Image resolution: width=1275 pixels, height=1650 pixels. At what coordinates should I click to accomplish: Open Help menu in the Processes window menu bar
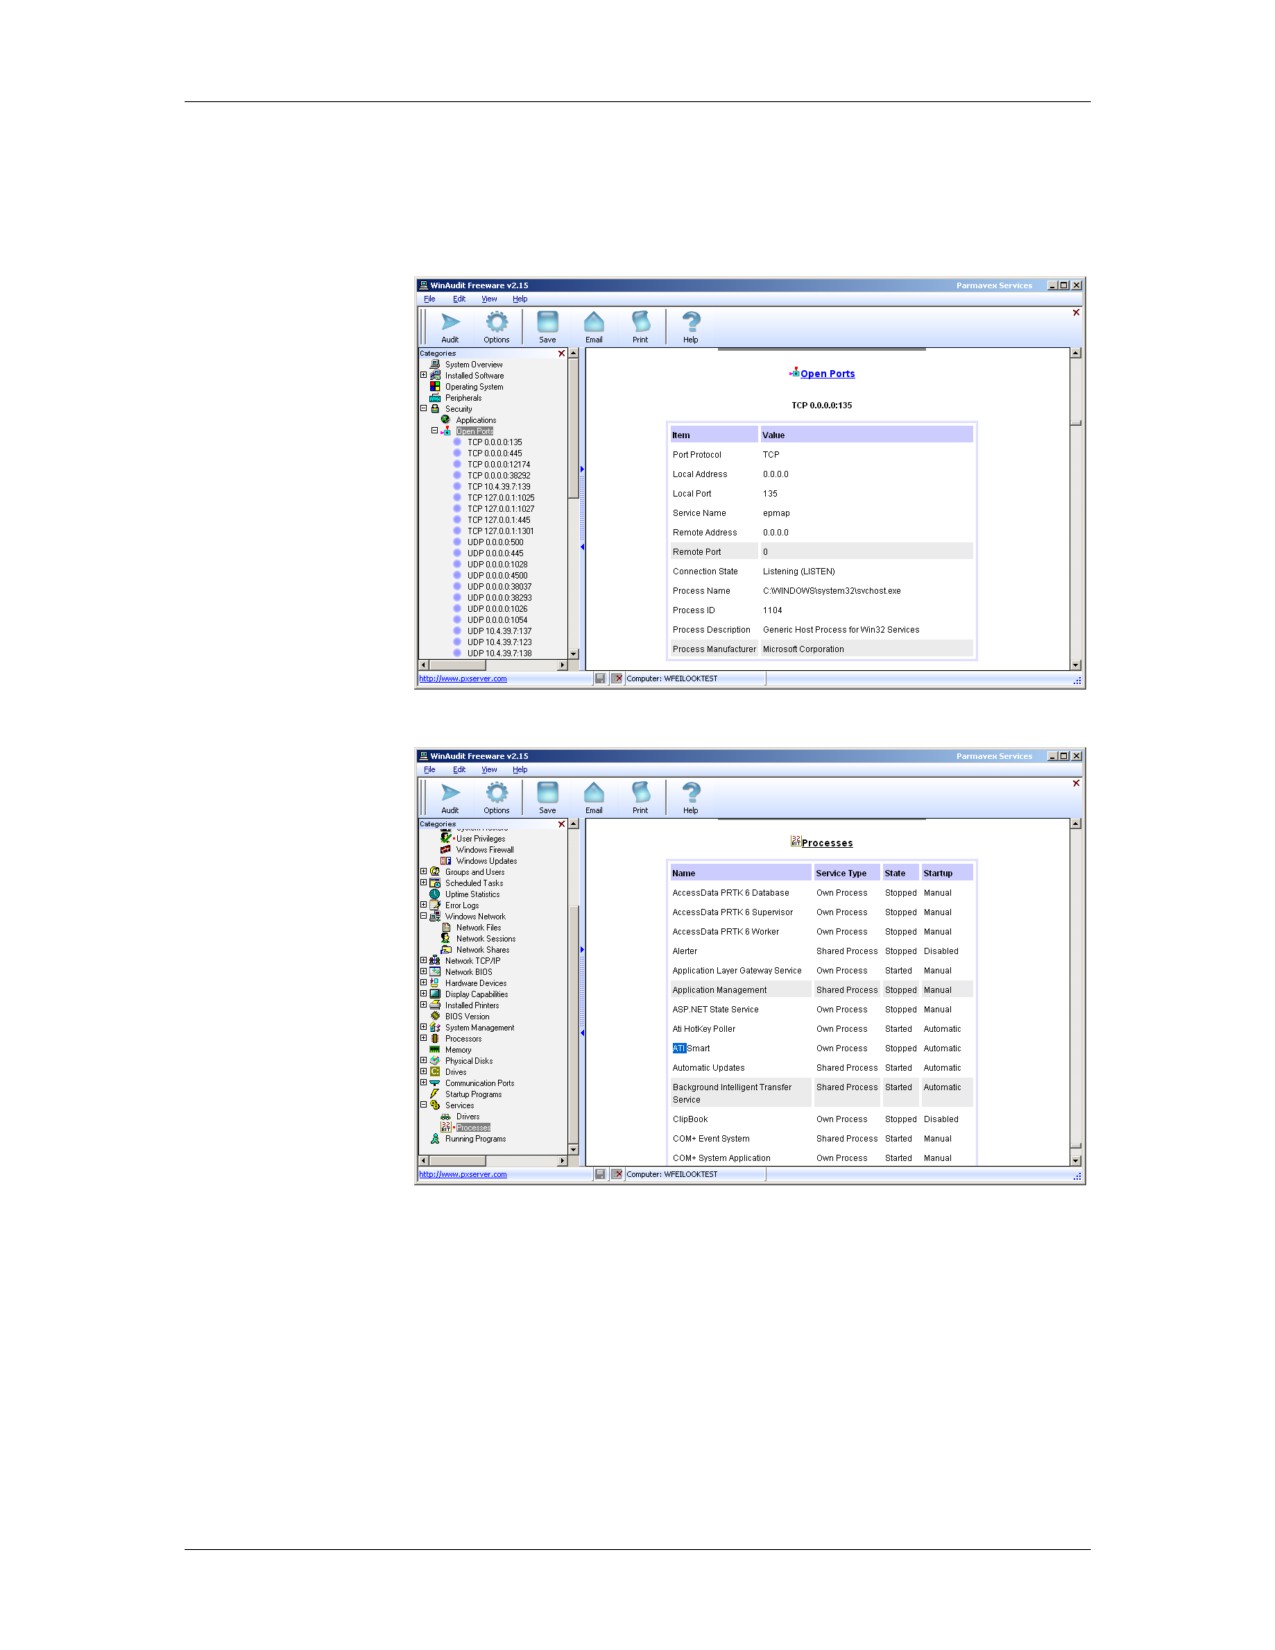click(520, 770)
